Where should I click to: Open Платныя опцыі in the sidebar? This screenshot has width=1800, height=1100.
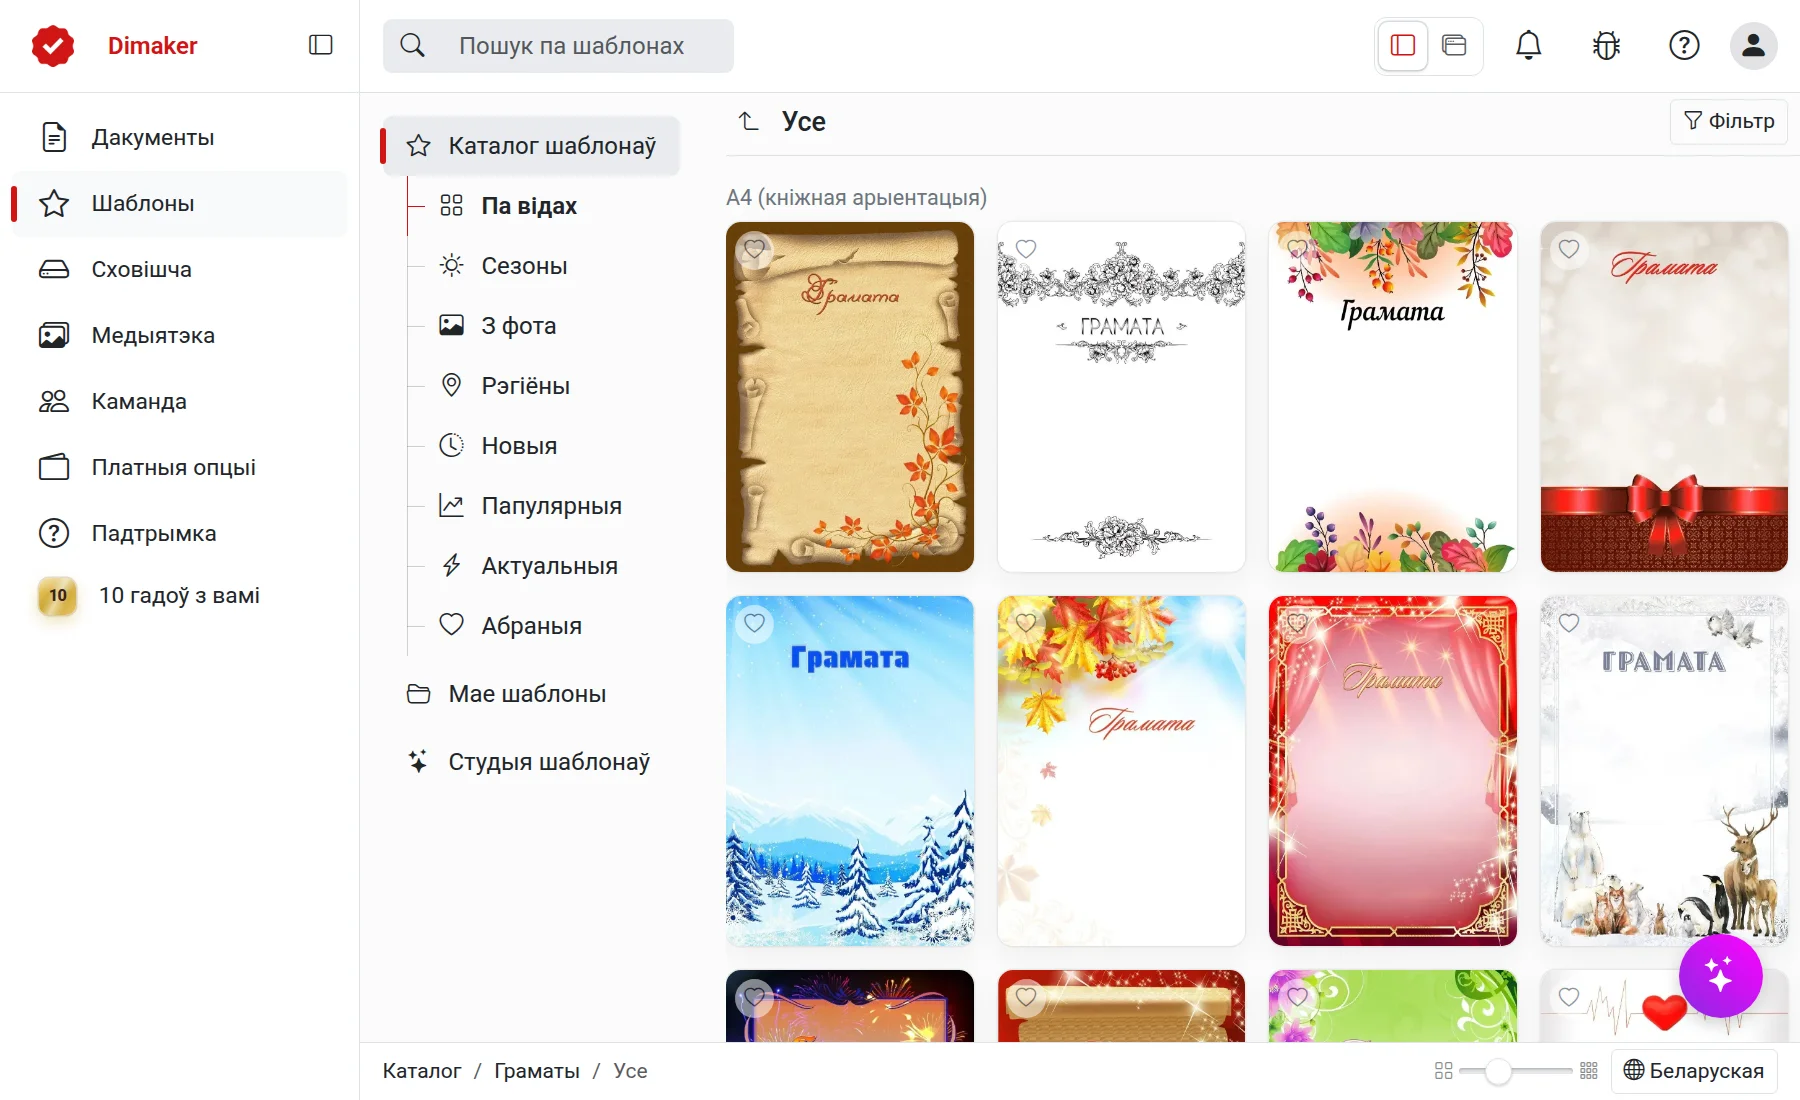click(x=179, y=467)
